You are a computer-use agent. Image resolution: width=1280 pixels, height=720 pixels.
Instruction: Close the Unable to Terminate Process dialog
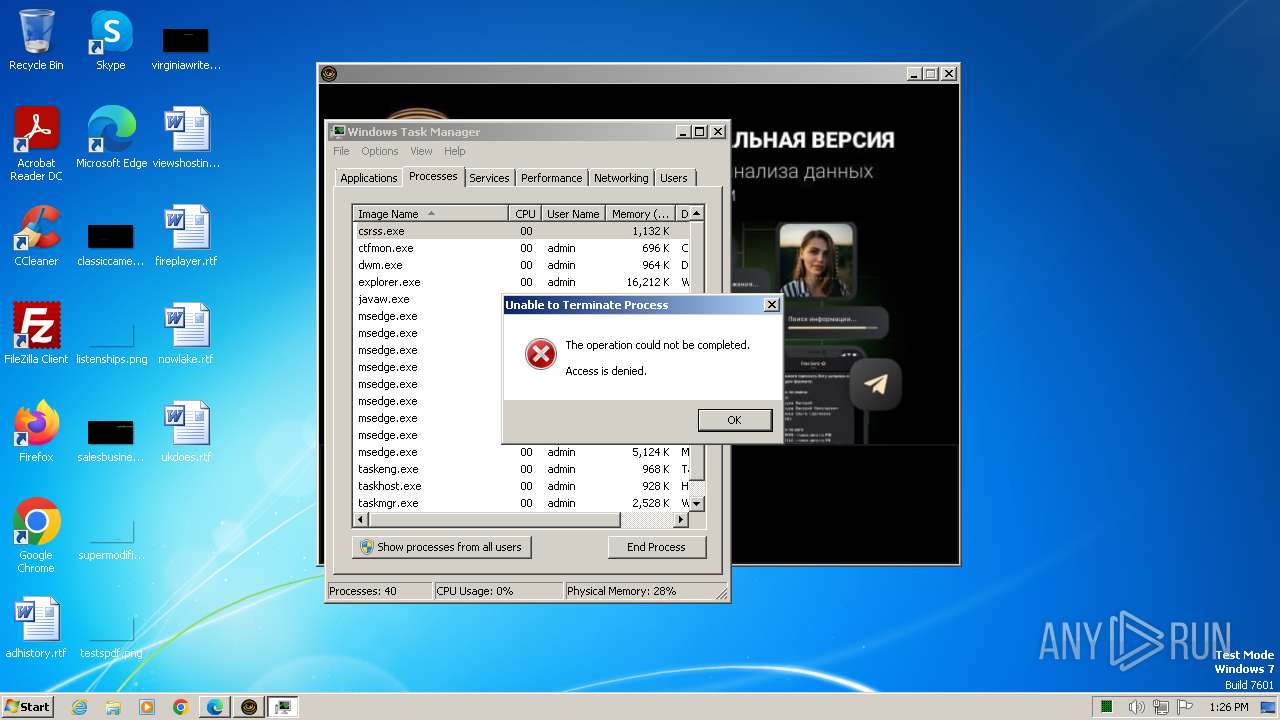pyautogui.click(x=771, y=305)
